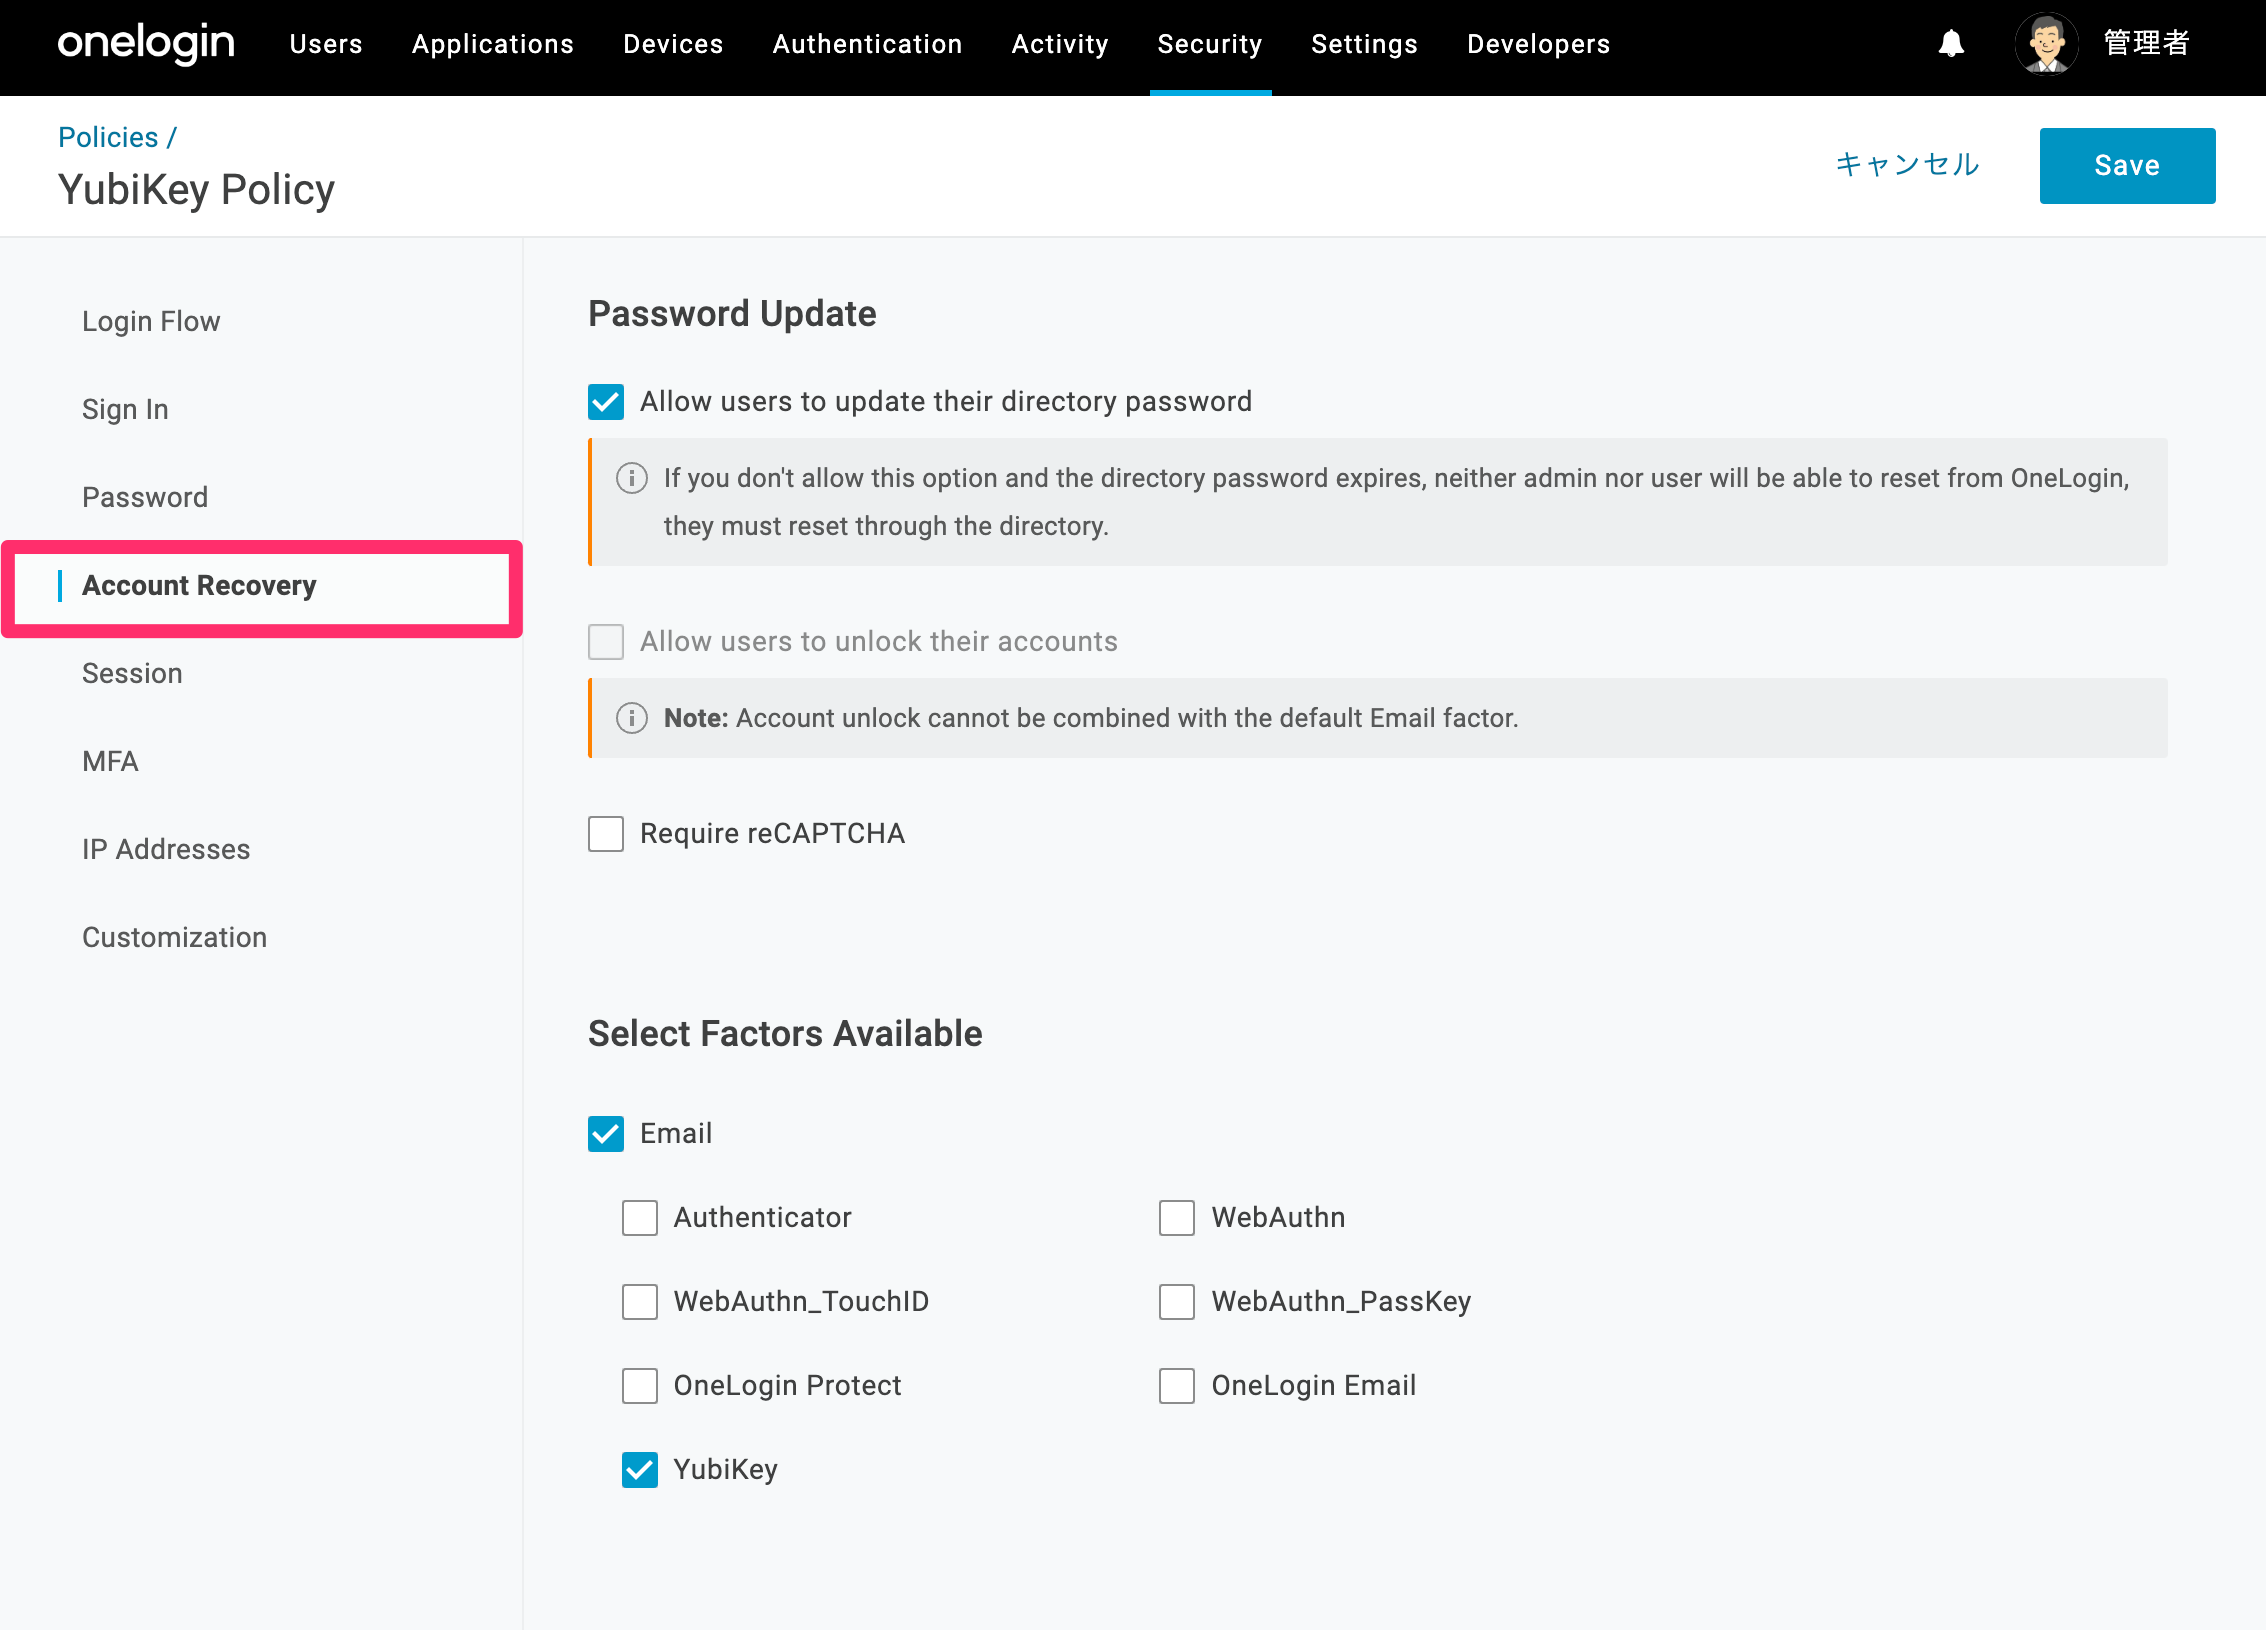Click the Account unlock Email factor note text
This screenshot has width=2266, height=1630.
tap(1091, 718)
